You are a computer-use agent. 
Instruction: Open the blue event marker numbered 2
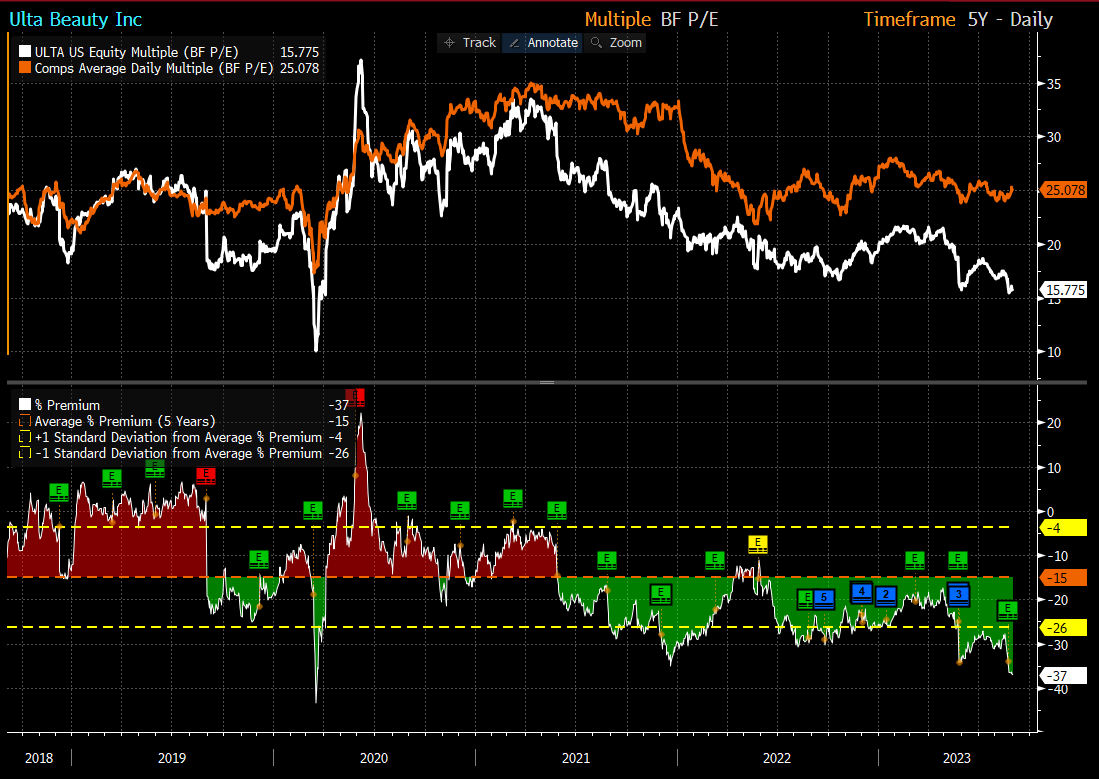click(x=886, y=595)
